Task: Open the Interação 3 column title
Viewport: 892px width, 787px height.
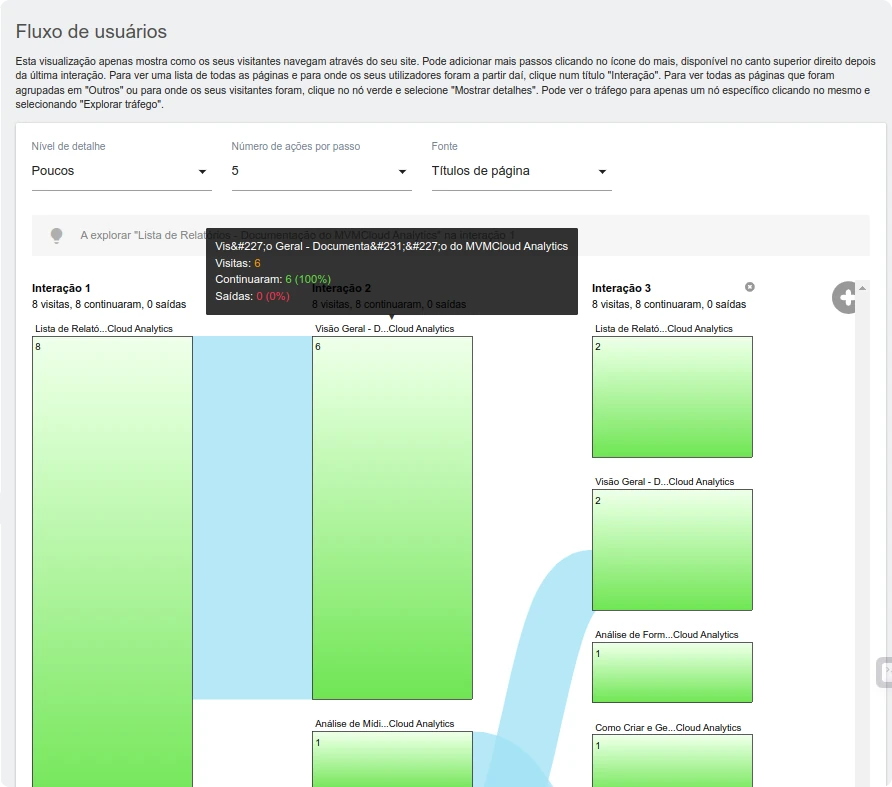Action: [621, 288]
